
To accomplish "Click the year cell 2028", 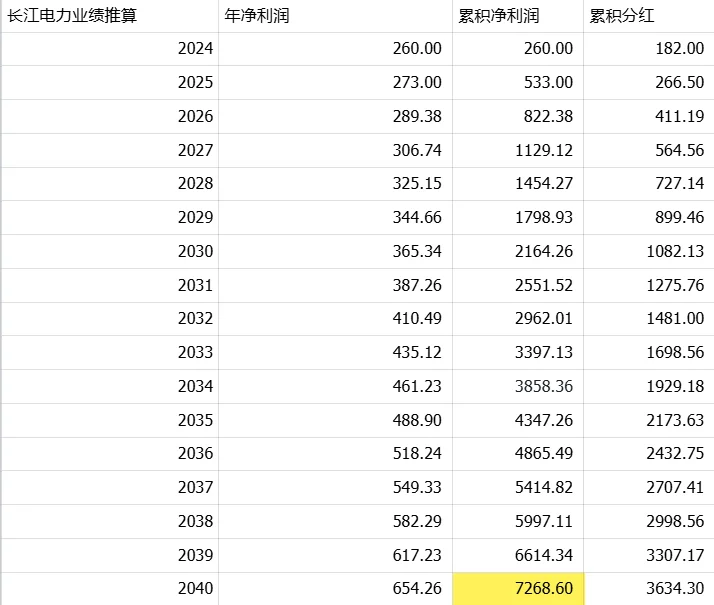I will tap(110, 184).
